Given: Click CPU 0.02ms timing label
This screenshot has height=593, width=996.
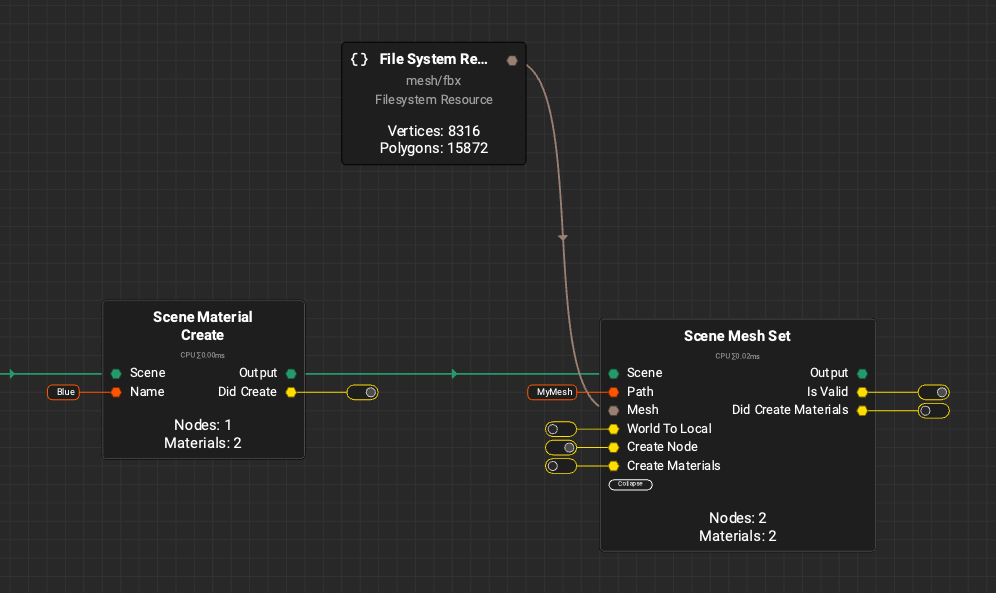Looking at the screenshot, I should click(x=737, y=356).
